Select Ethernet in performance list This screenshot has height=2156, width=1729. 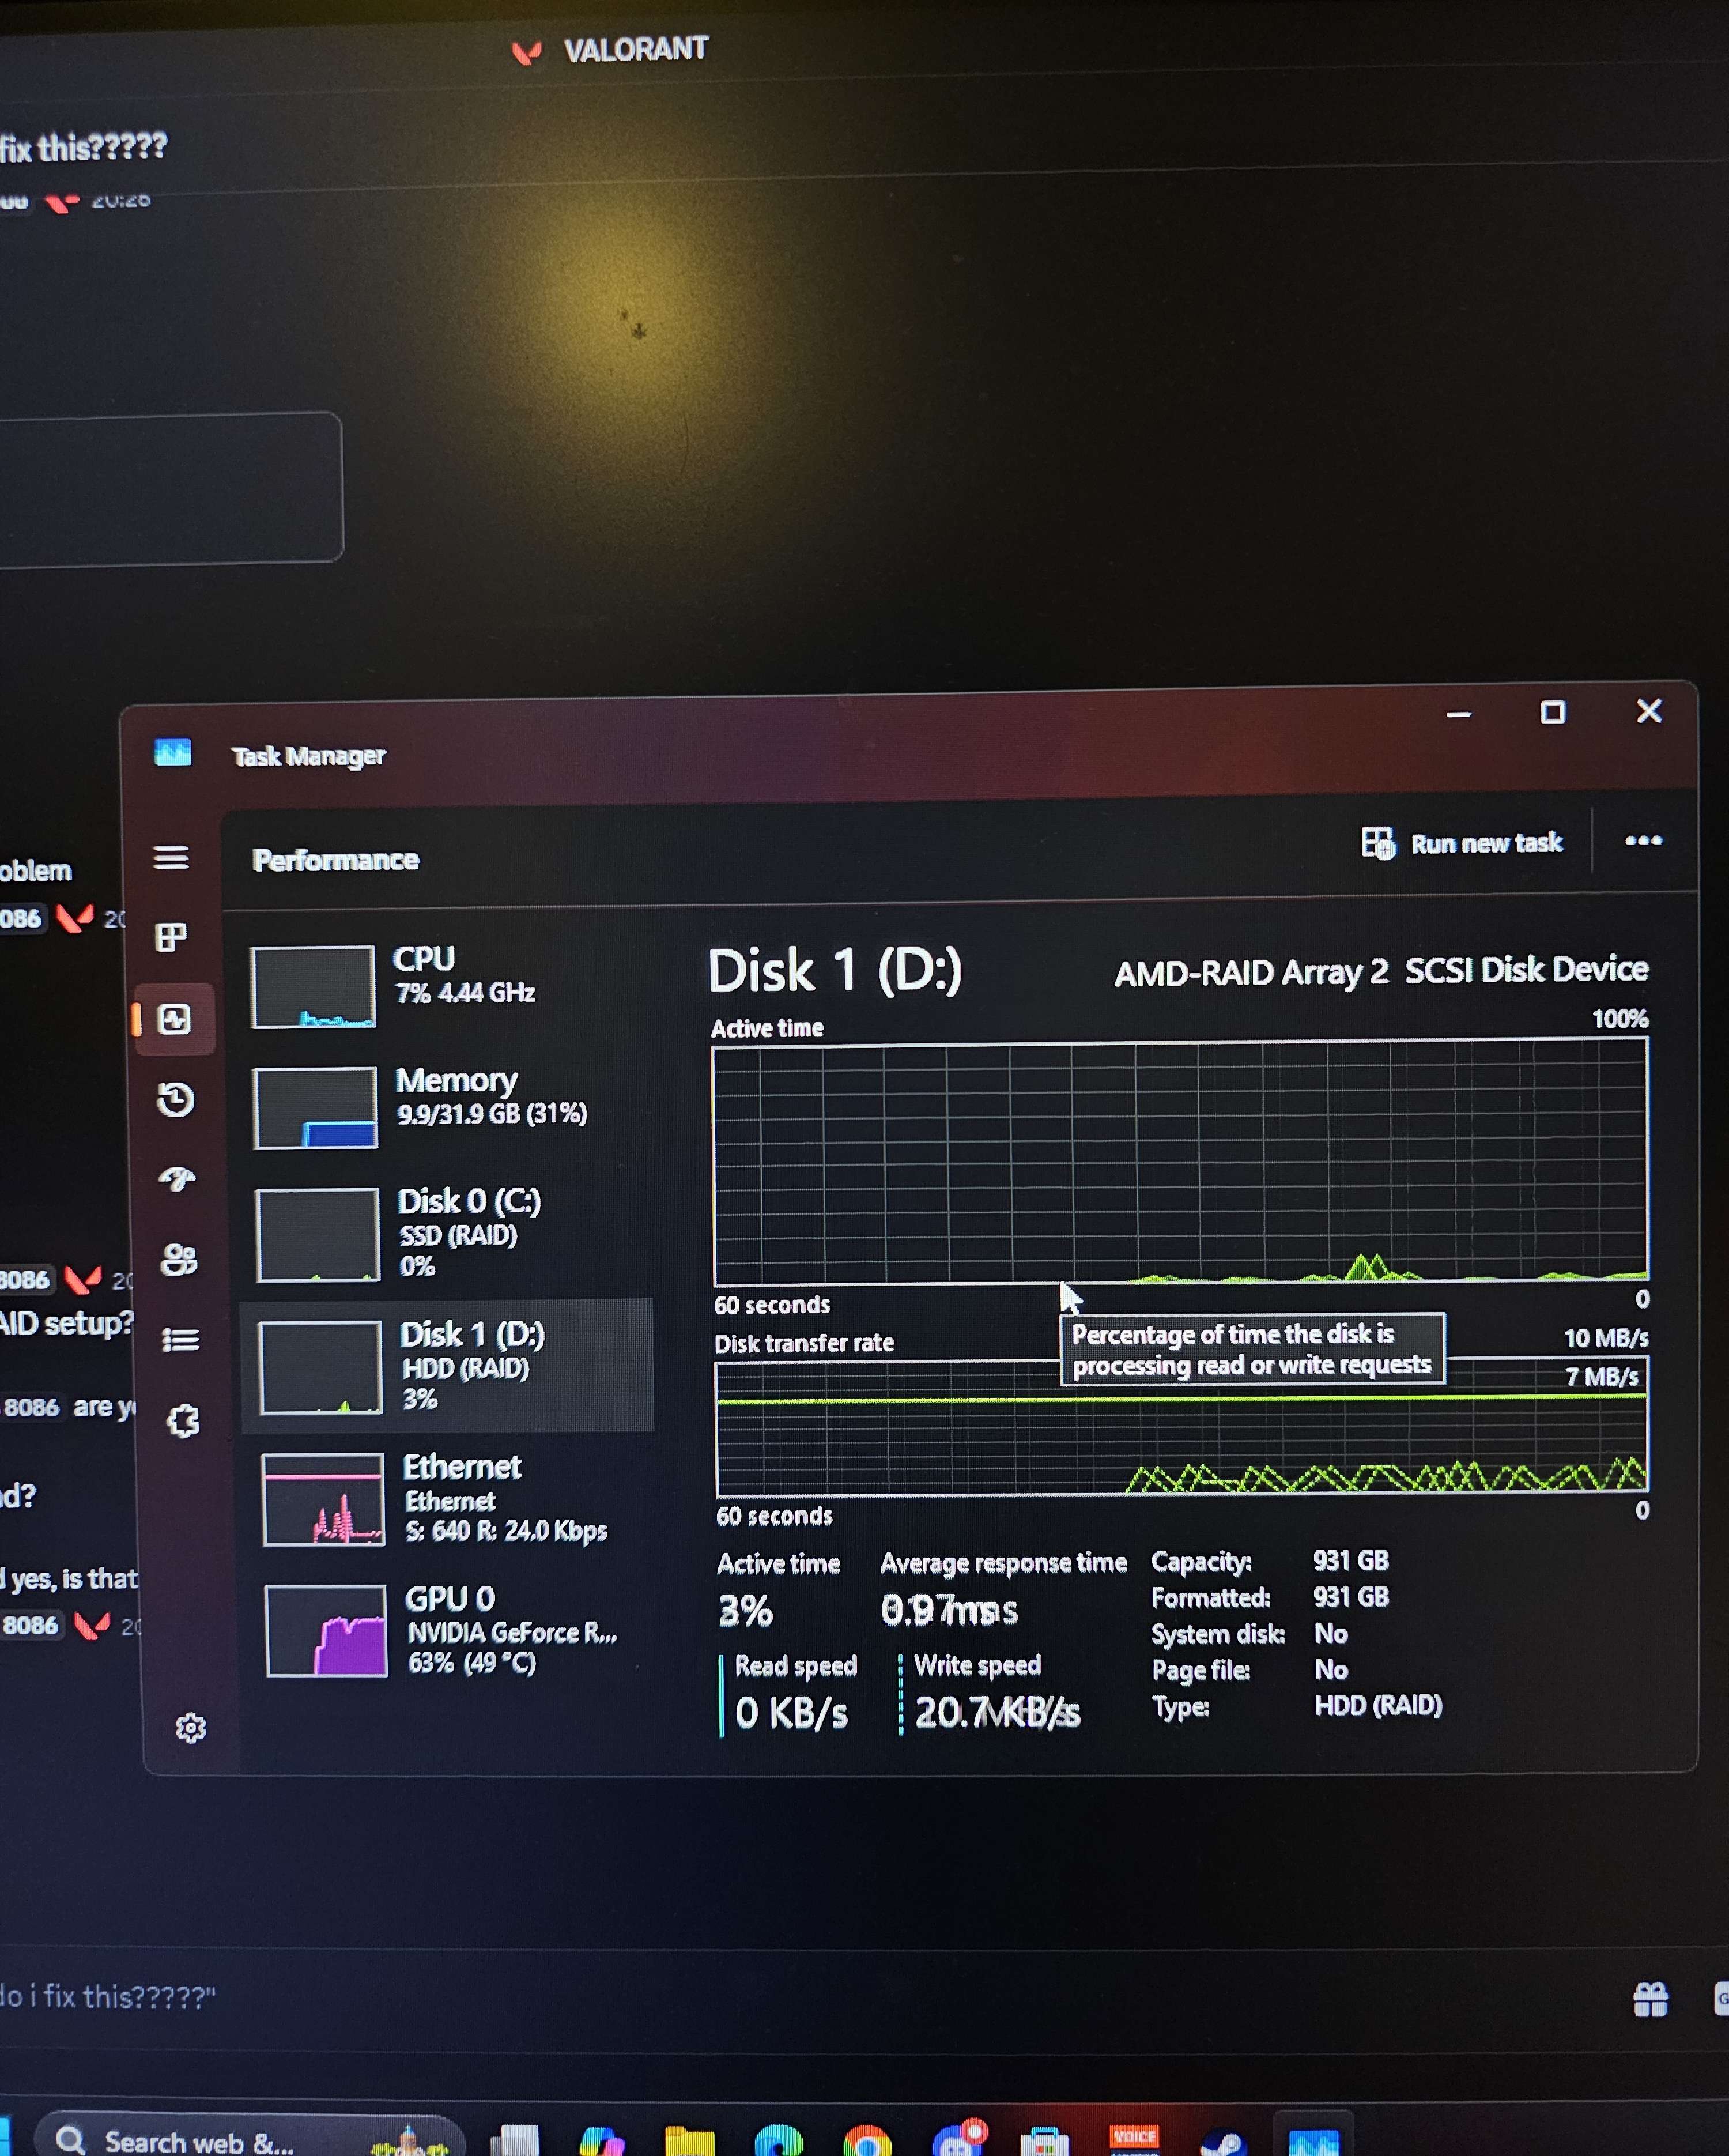[x=450, y=1499]
